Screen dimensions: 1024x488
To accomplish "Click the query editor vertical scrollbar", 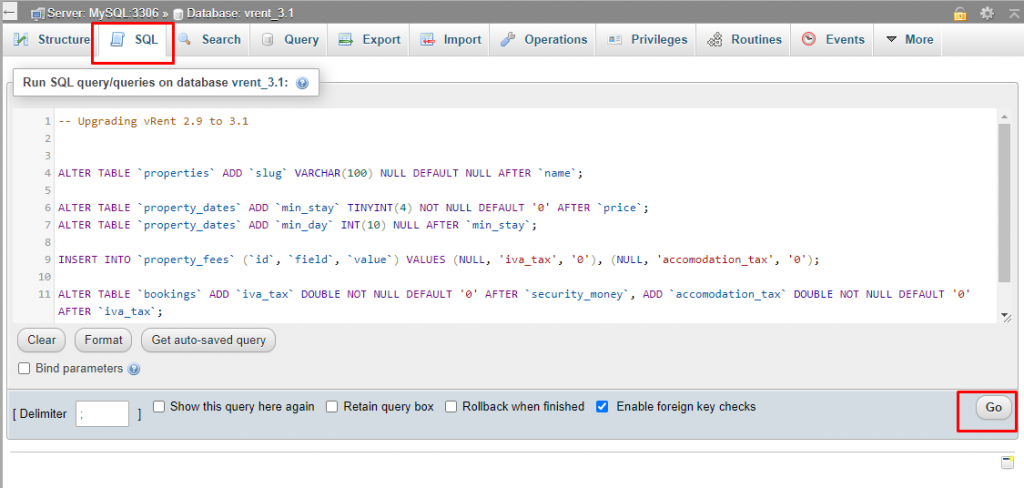I will point(1004,200).
